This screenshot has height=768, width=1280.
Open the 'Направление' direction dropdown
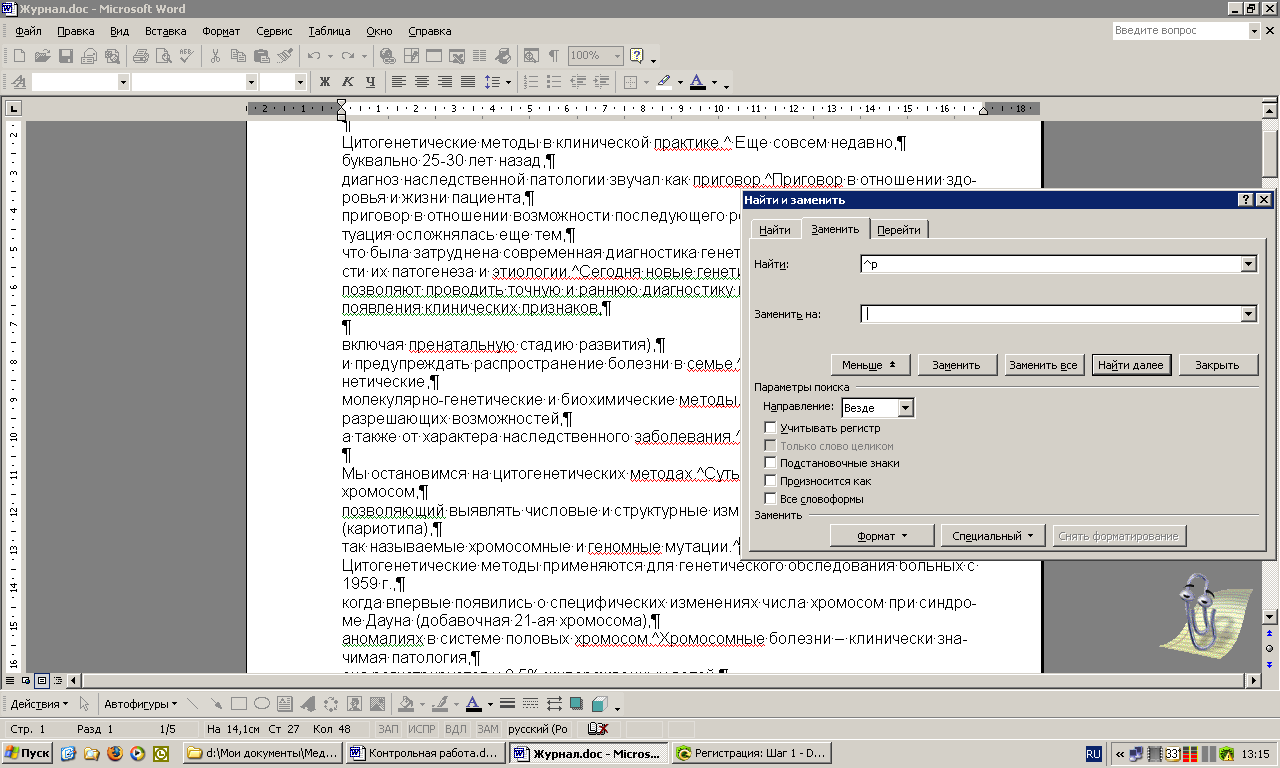tap(905, 408)
